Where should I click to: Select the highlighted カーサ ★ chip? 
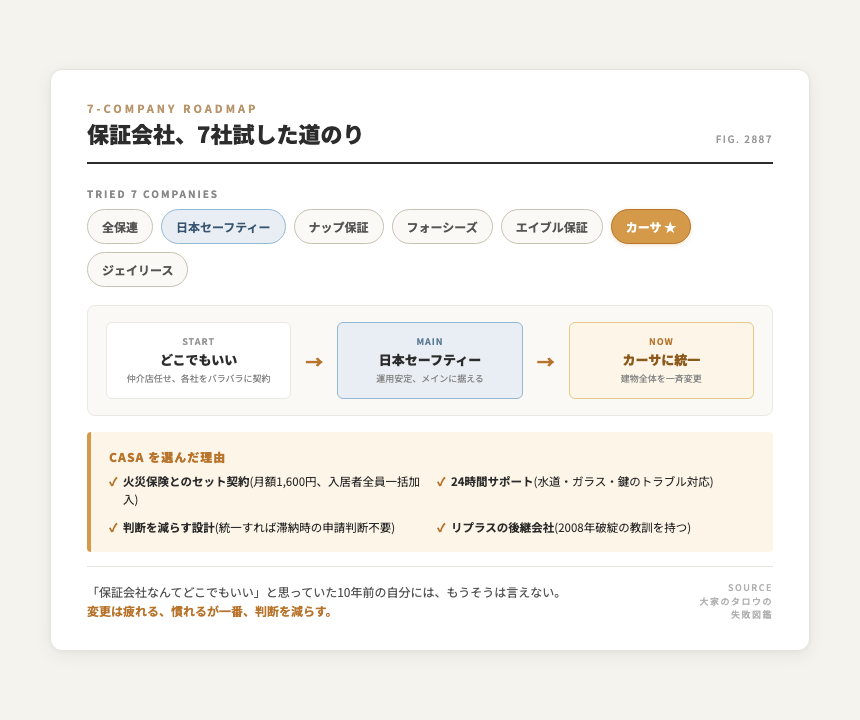650,226
